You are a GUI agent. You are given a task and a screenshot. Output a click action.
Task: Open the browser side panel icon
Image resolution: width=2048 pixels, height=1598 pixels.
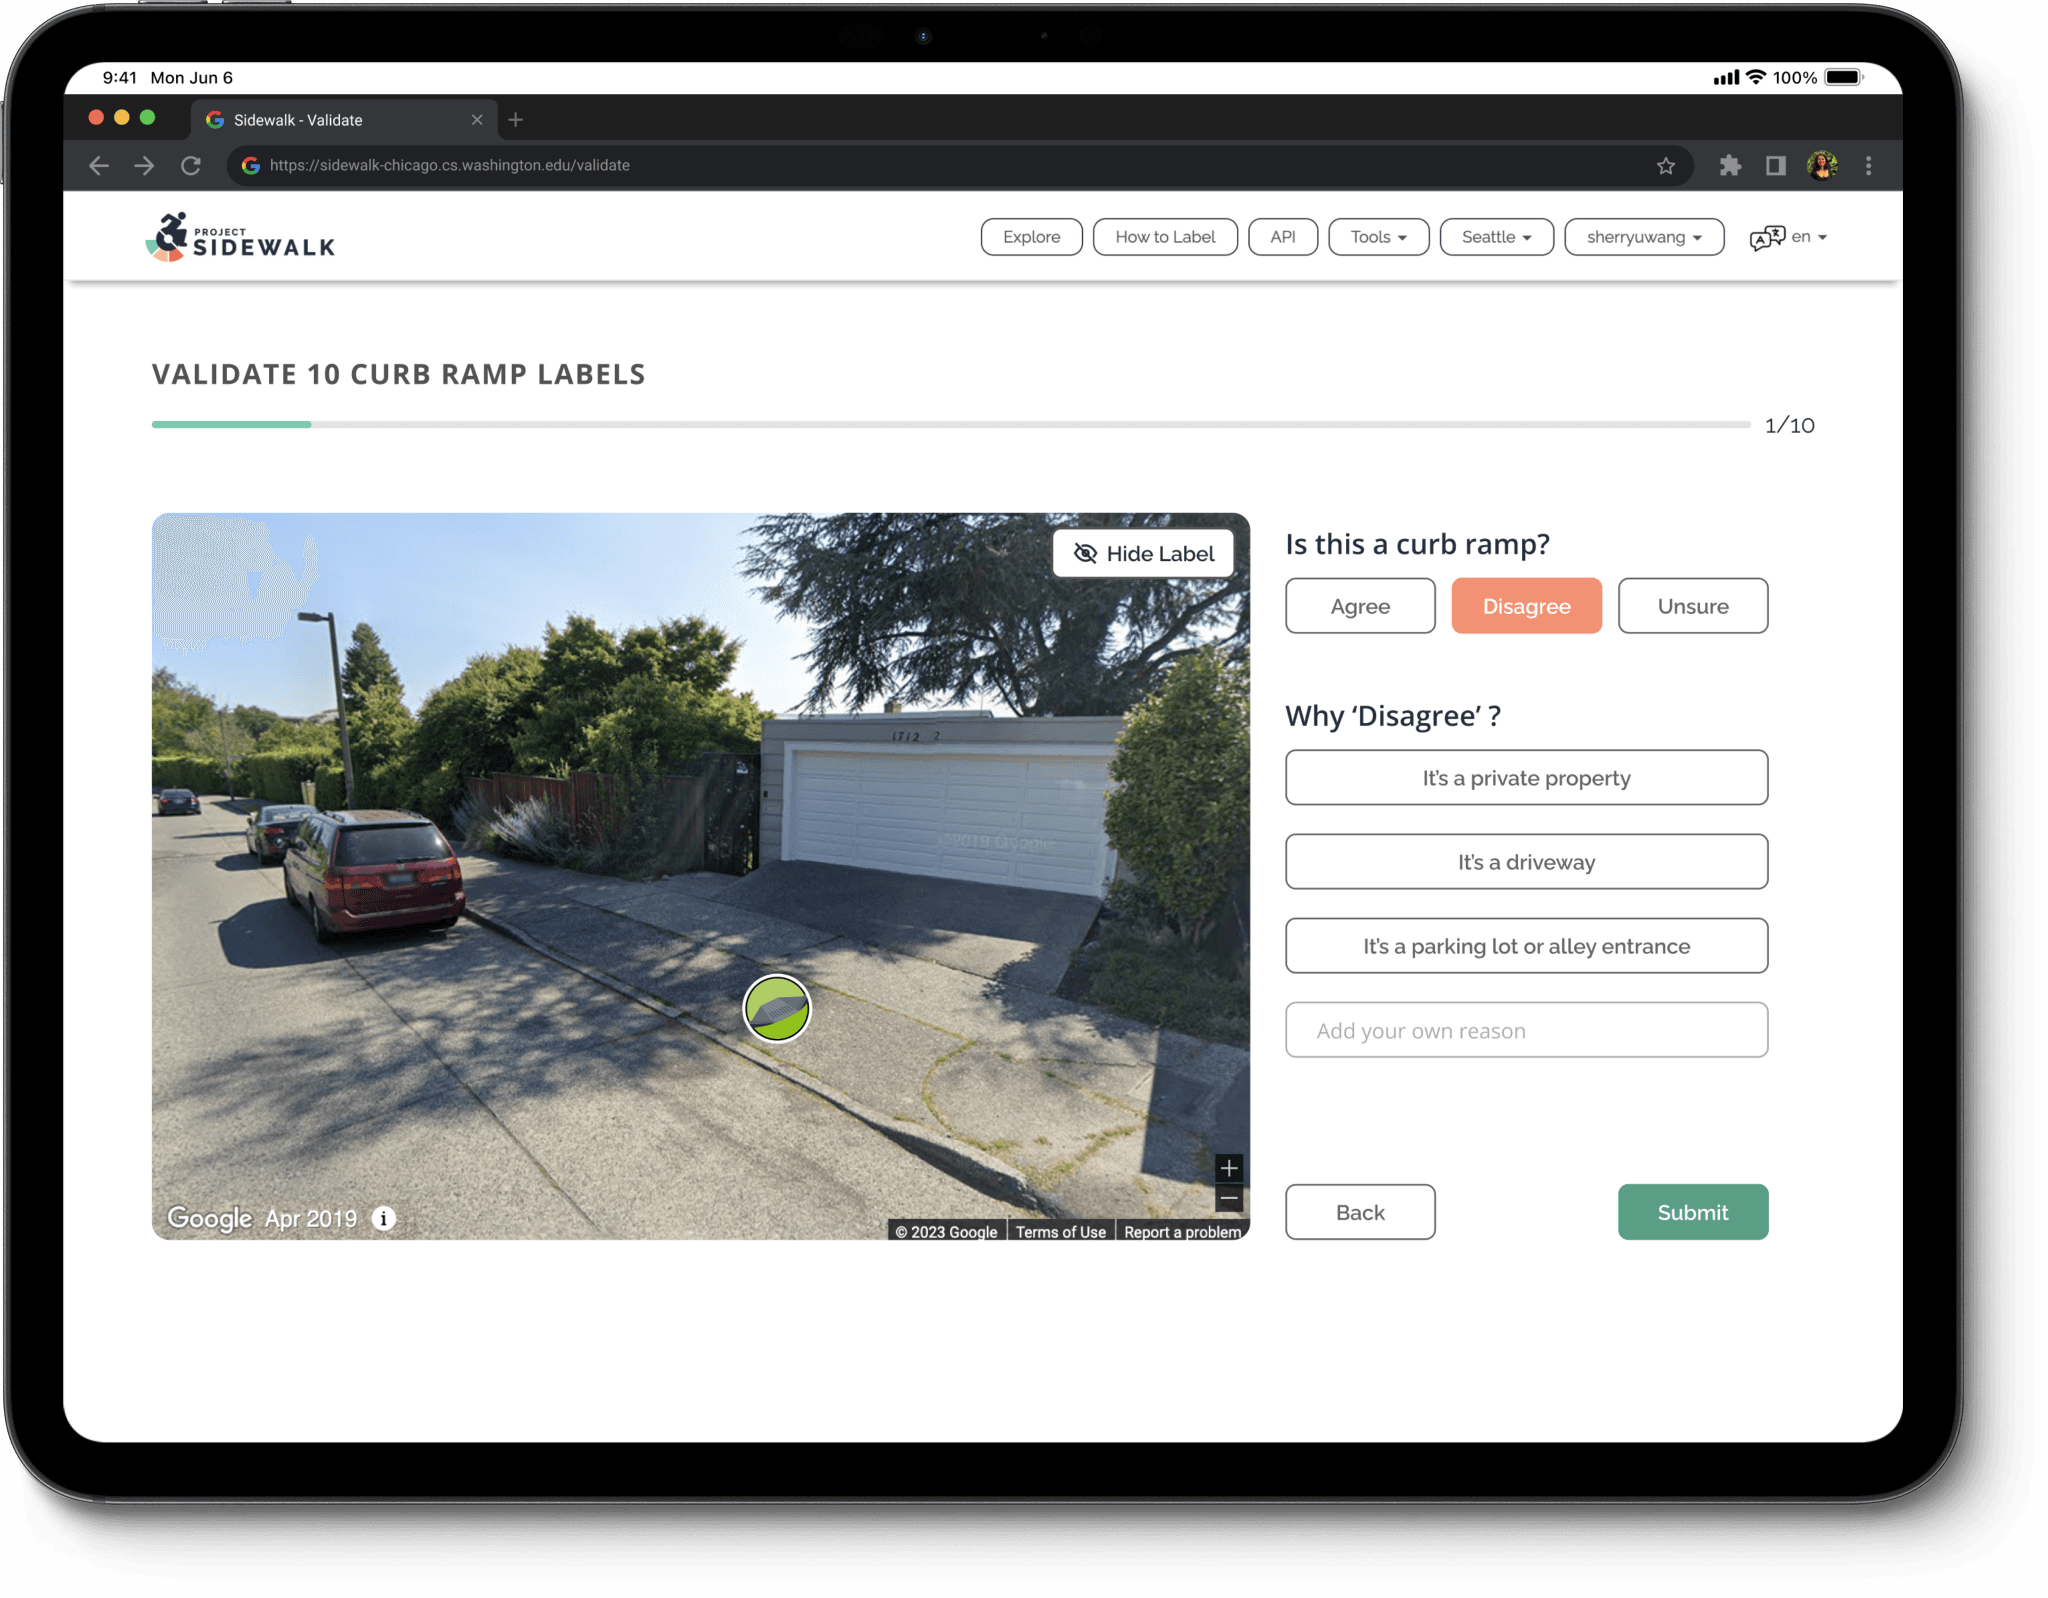click(x=1776, y=166)
